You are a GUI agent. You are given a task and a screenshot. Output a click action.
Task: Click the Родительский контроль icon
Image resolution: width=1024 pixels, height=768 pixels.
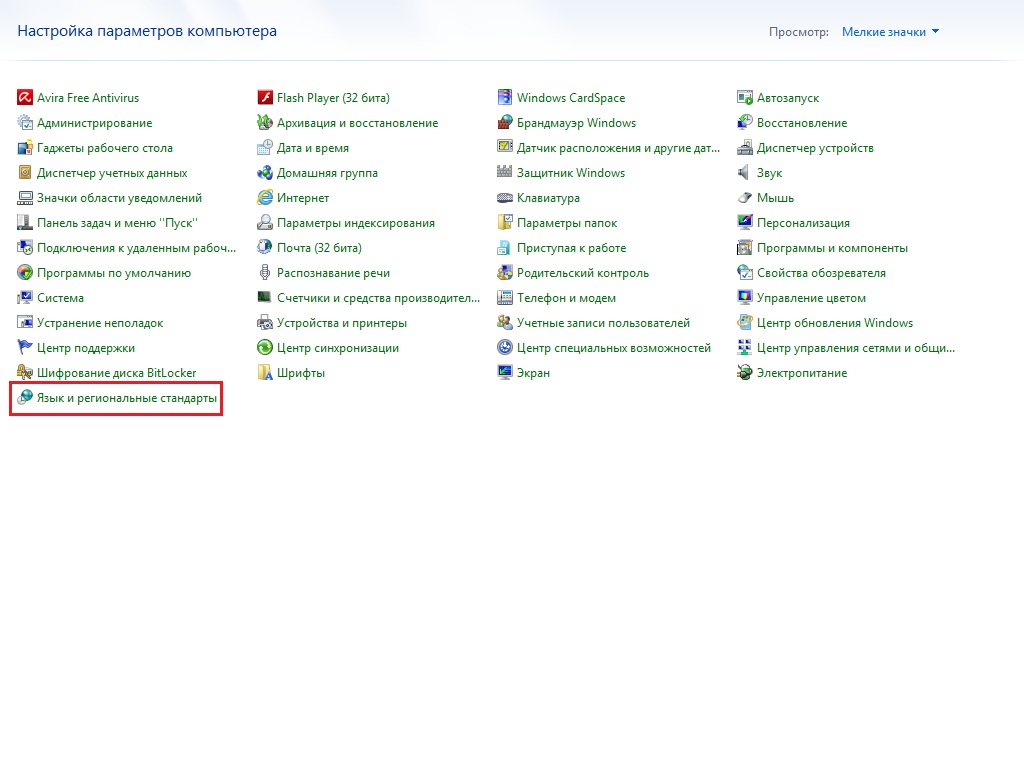tap(505, 273)
